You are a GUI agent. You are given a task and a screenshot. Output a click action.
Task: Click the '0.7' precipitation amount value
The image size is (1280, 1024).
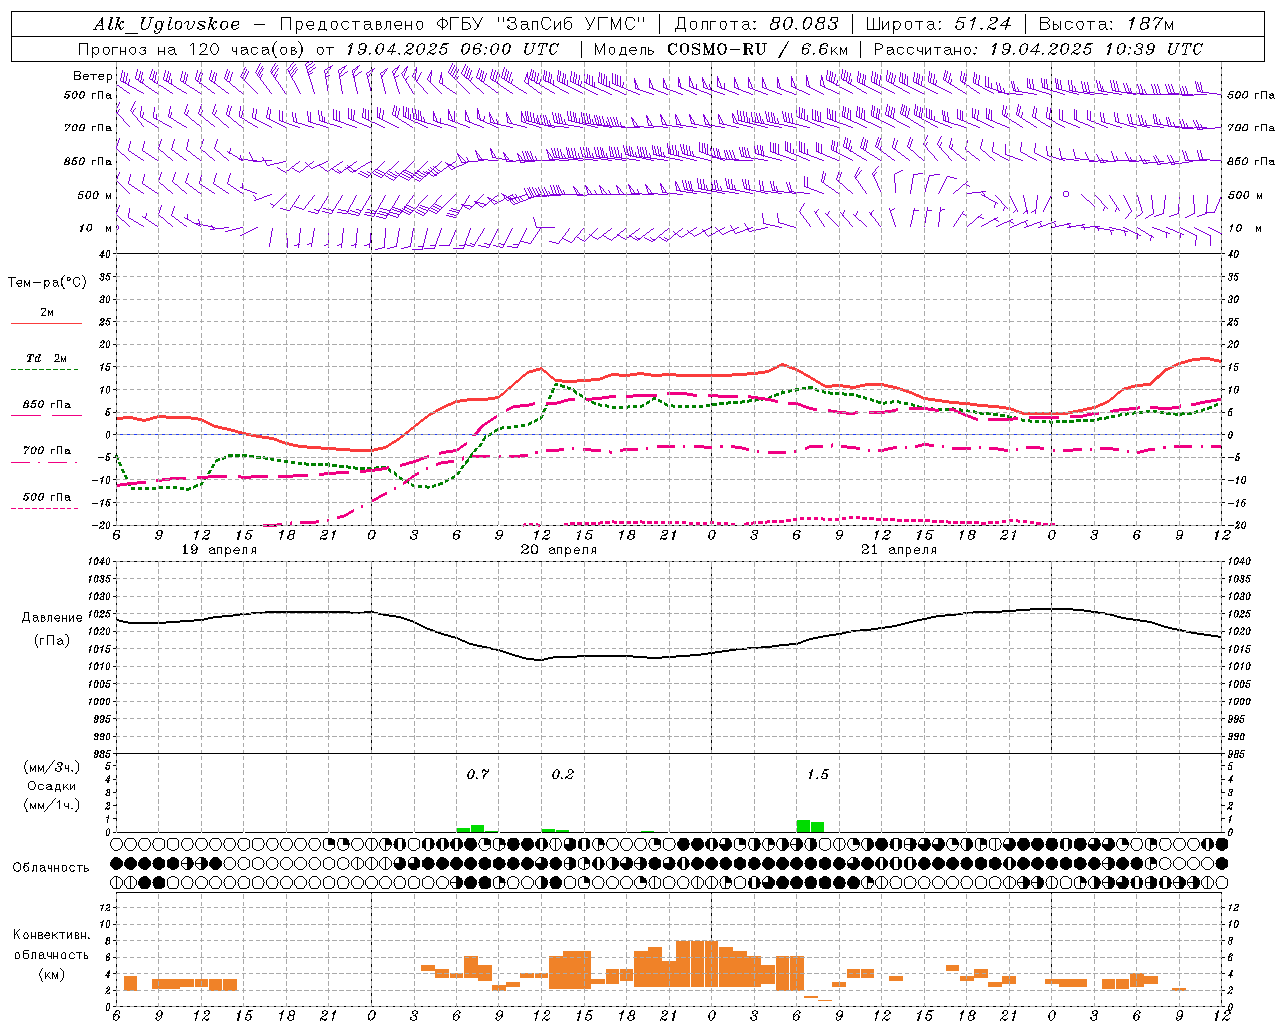[478, 774]
